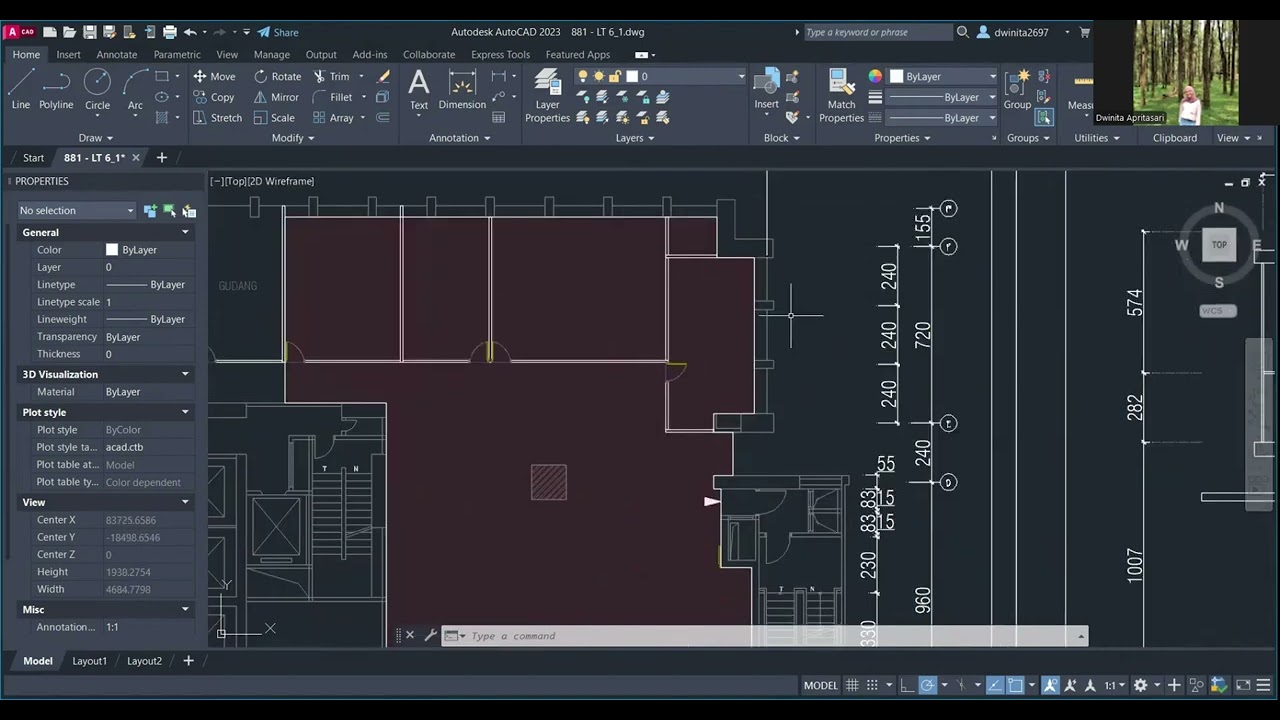Activate the Scale tool
This screenshot has width=1280, height=720.
click(x=274, y=117)
